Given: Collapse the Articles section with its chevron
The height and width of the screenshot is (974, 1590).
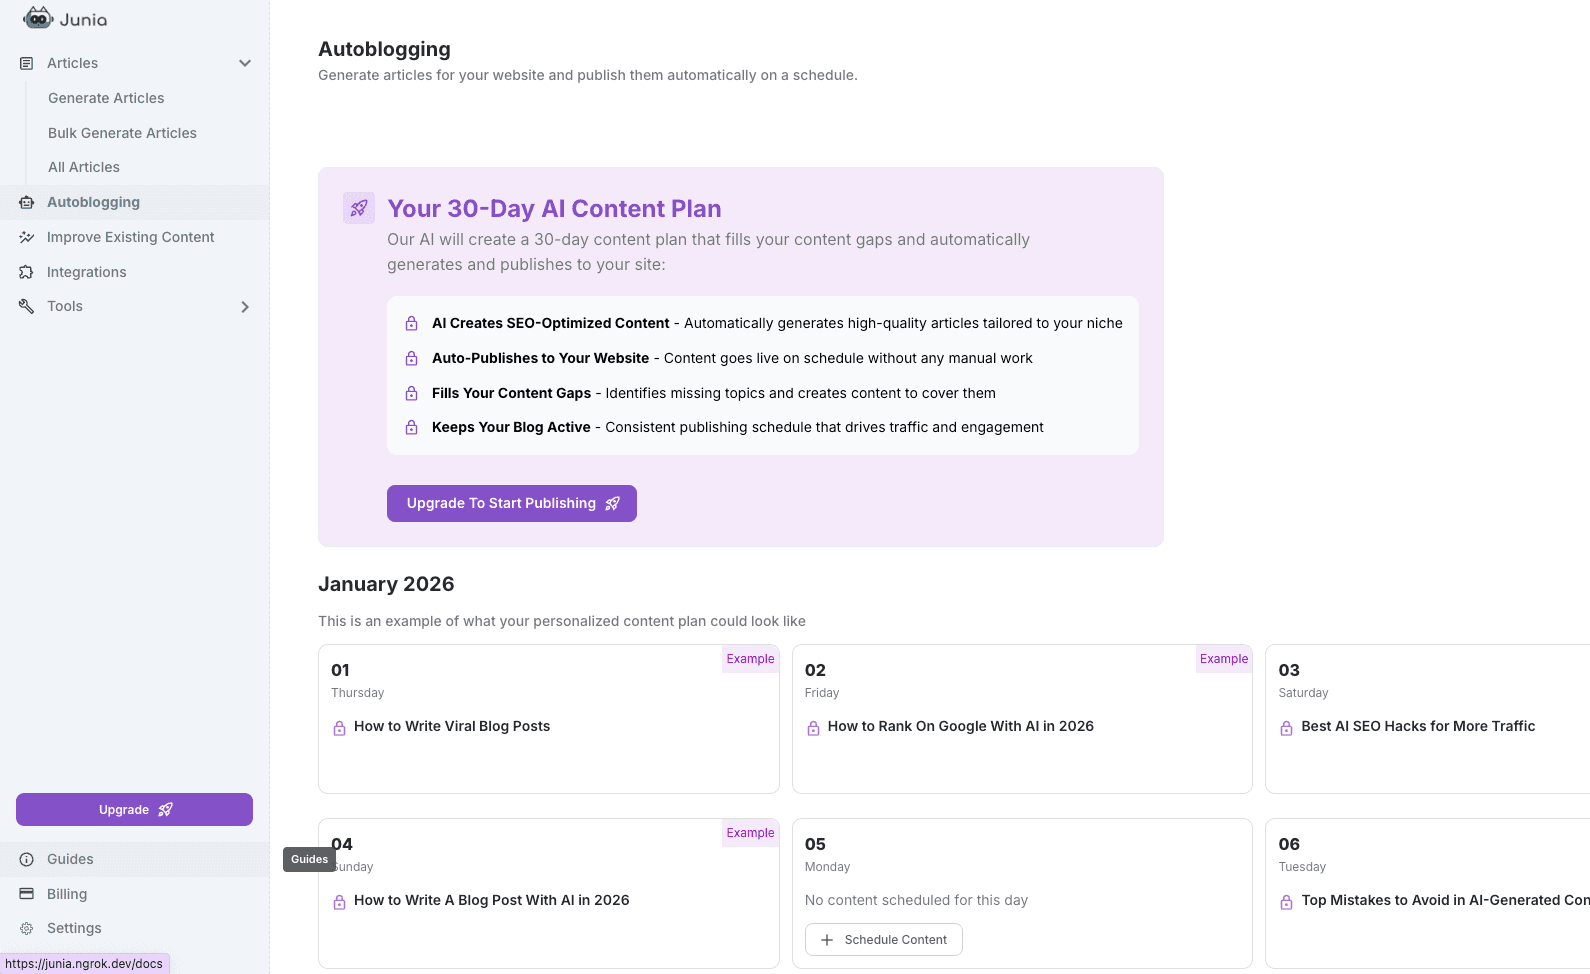Looking at the screenshot, I should tap(245, 62).
